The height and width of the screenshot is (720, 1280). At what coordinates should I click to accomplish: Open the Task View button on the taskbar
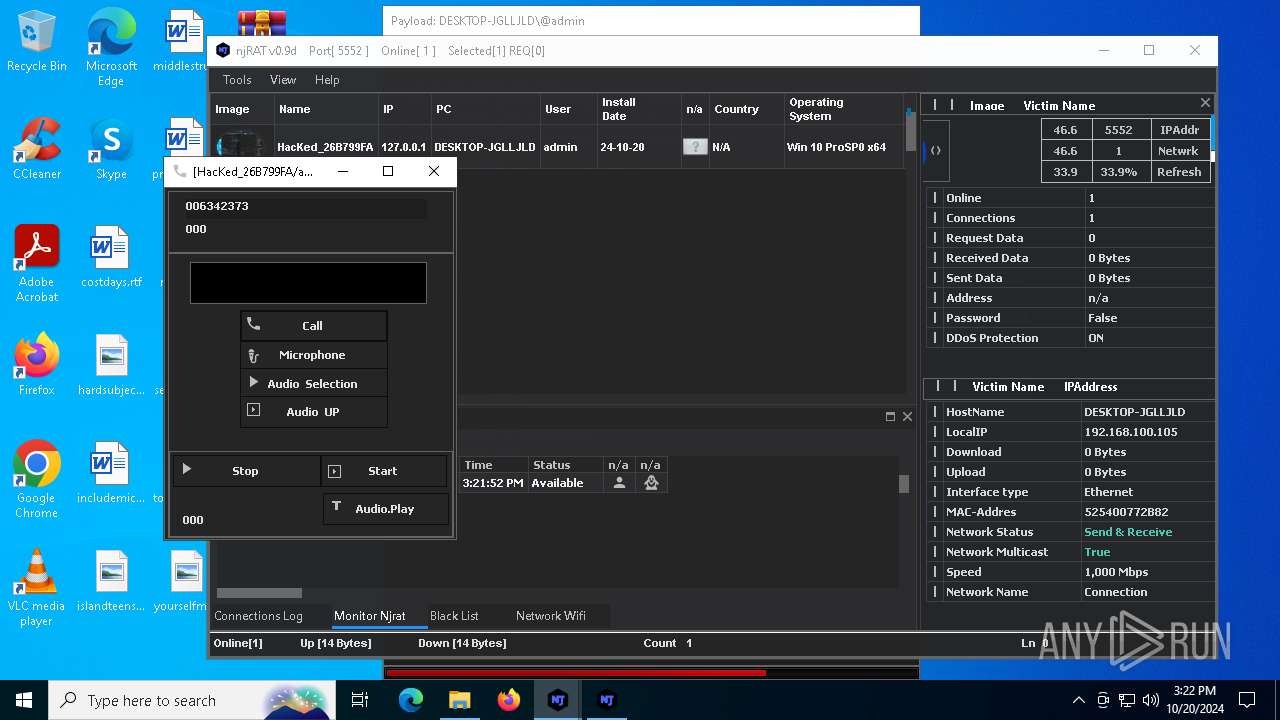pos(360,700)
